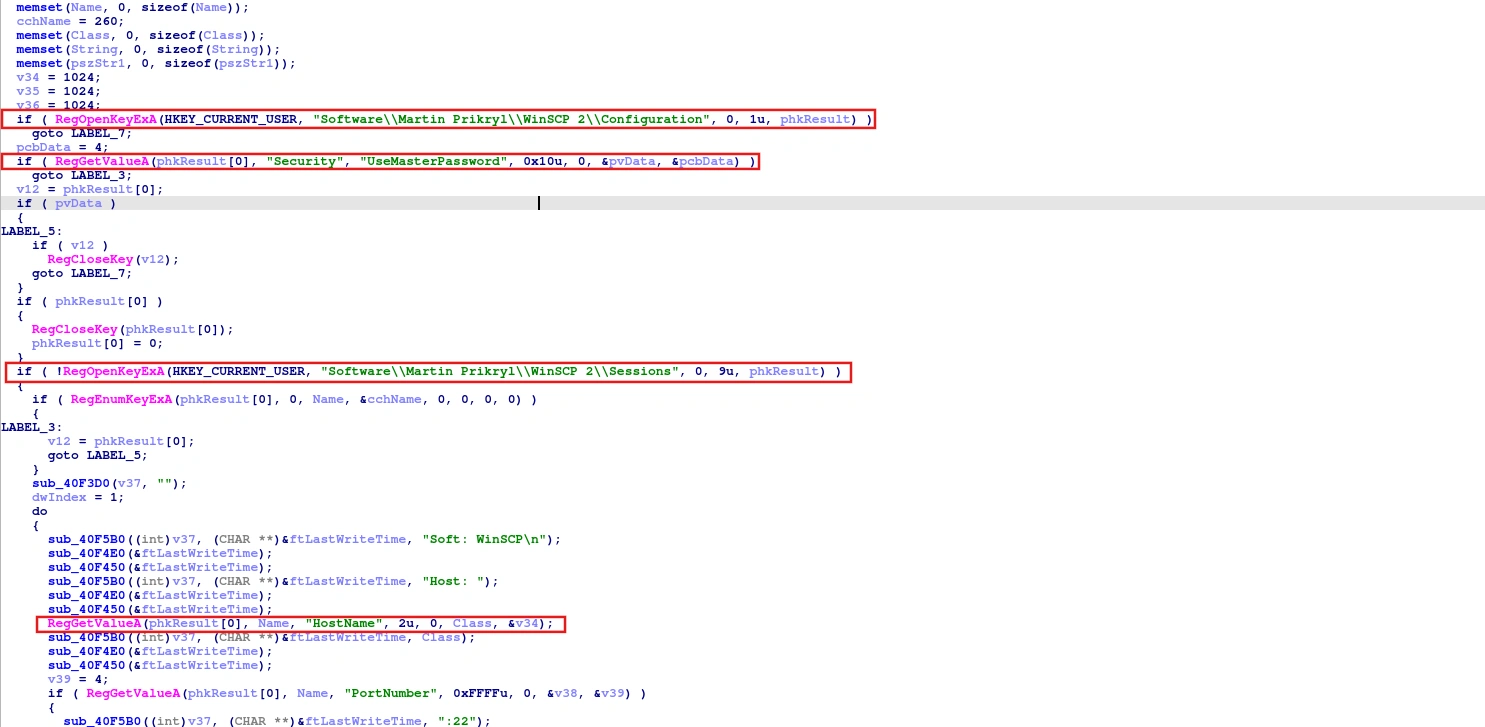Select the goto LABEL_7 statement
1485x727 pixels.
pyautogui.click(x=82, y=133)
